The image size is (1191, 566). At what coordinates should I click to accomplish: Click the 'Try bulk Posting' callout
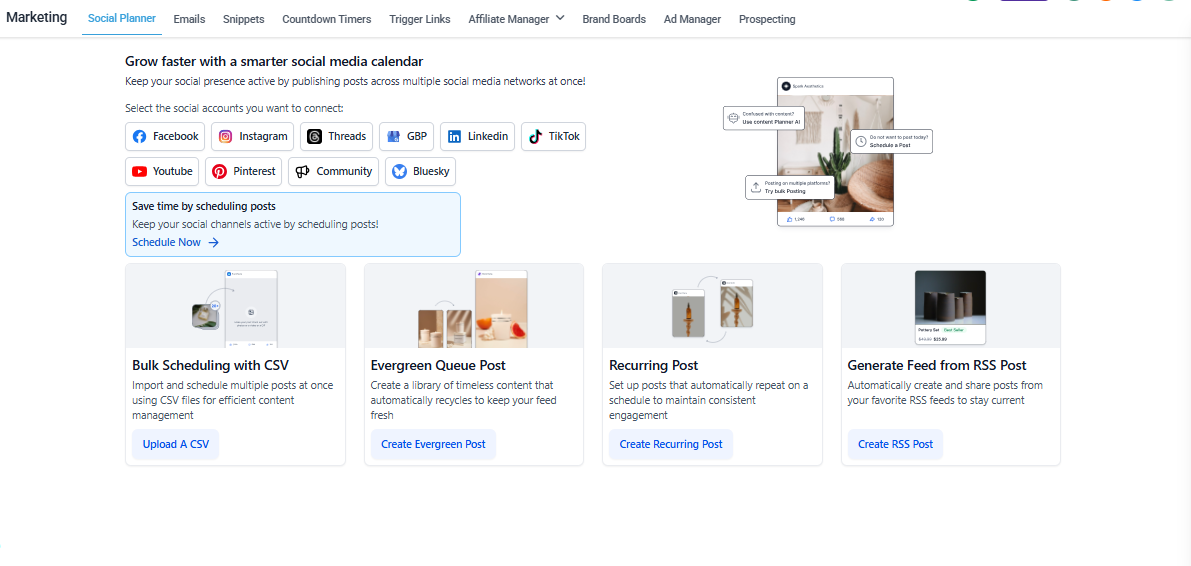click(x=790, y=187)
